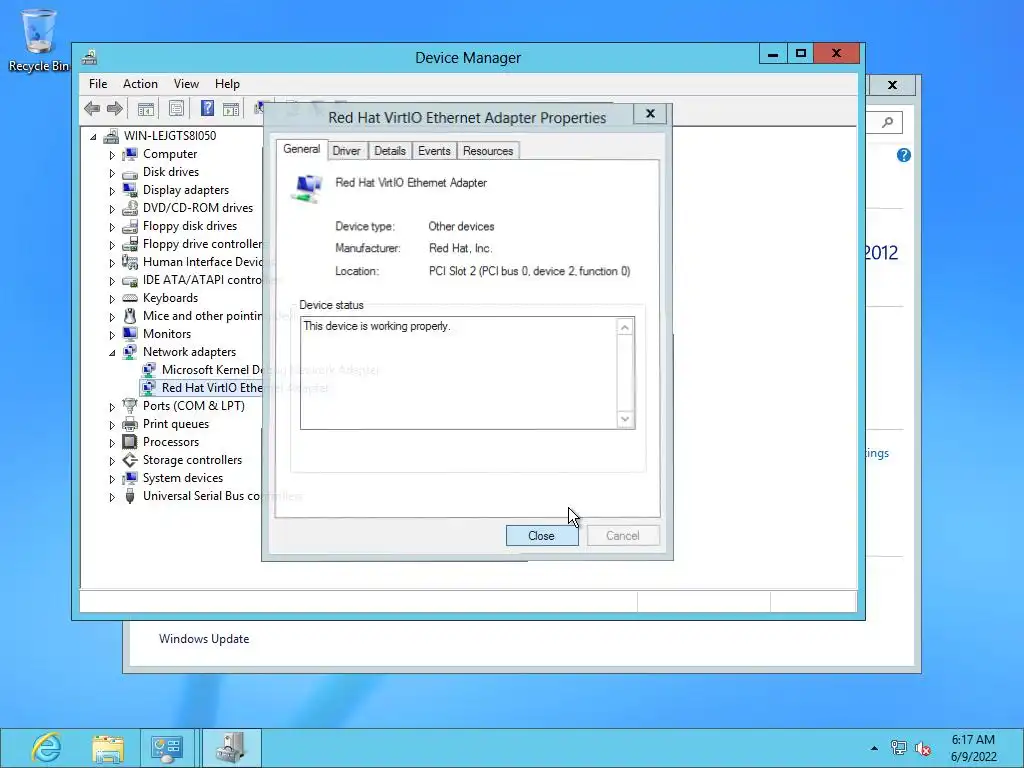This screenshot has height=768, width=1024.
Task: Expand the Keyboards category
Action: coord(112,299)
